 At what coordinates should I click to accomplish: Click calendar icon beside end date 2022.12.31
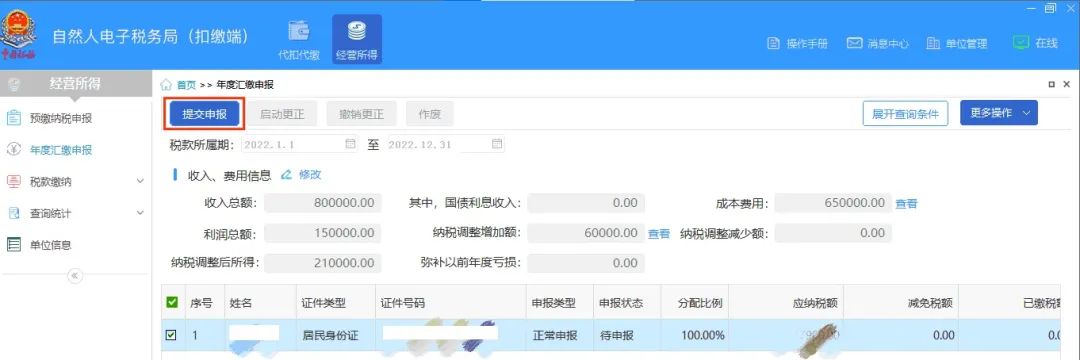coord(497,144)
